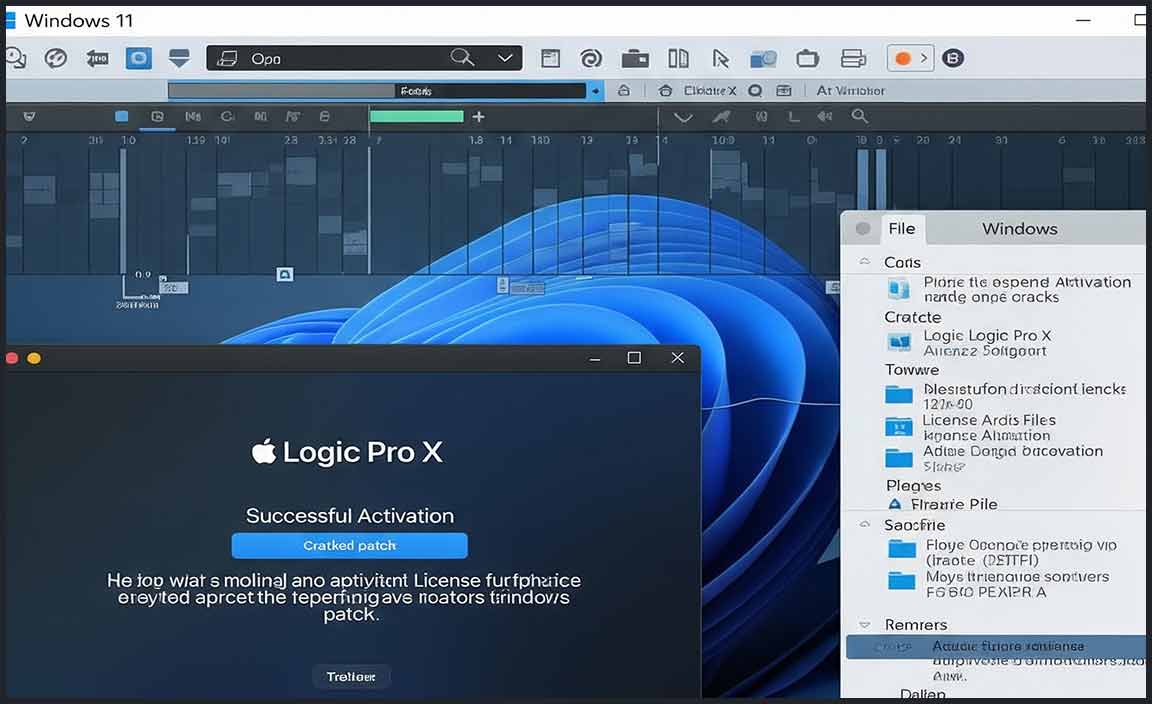Switch to the File tab in side panel
This screenshot has width=1152, height=704.
pos(901,229)
